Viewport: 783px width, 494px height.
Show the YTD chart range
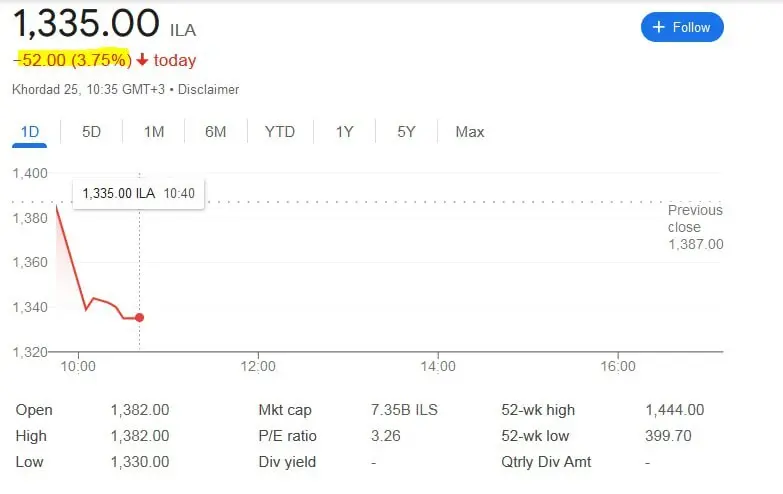(x=279, y=132)
